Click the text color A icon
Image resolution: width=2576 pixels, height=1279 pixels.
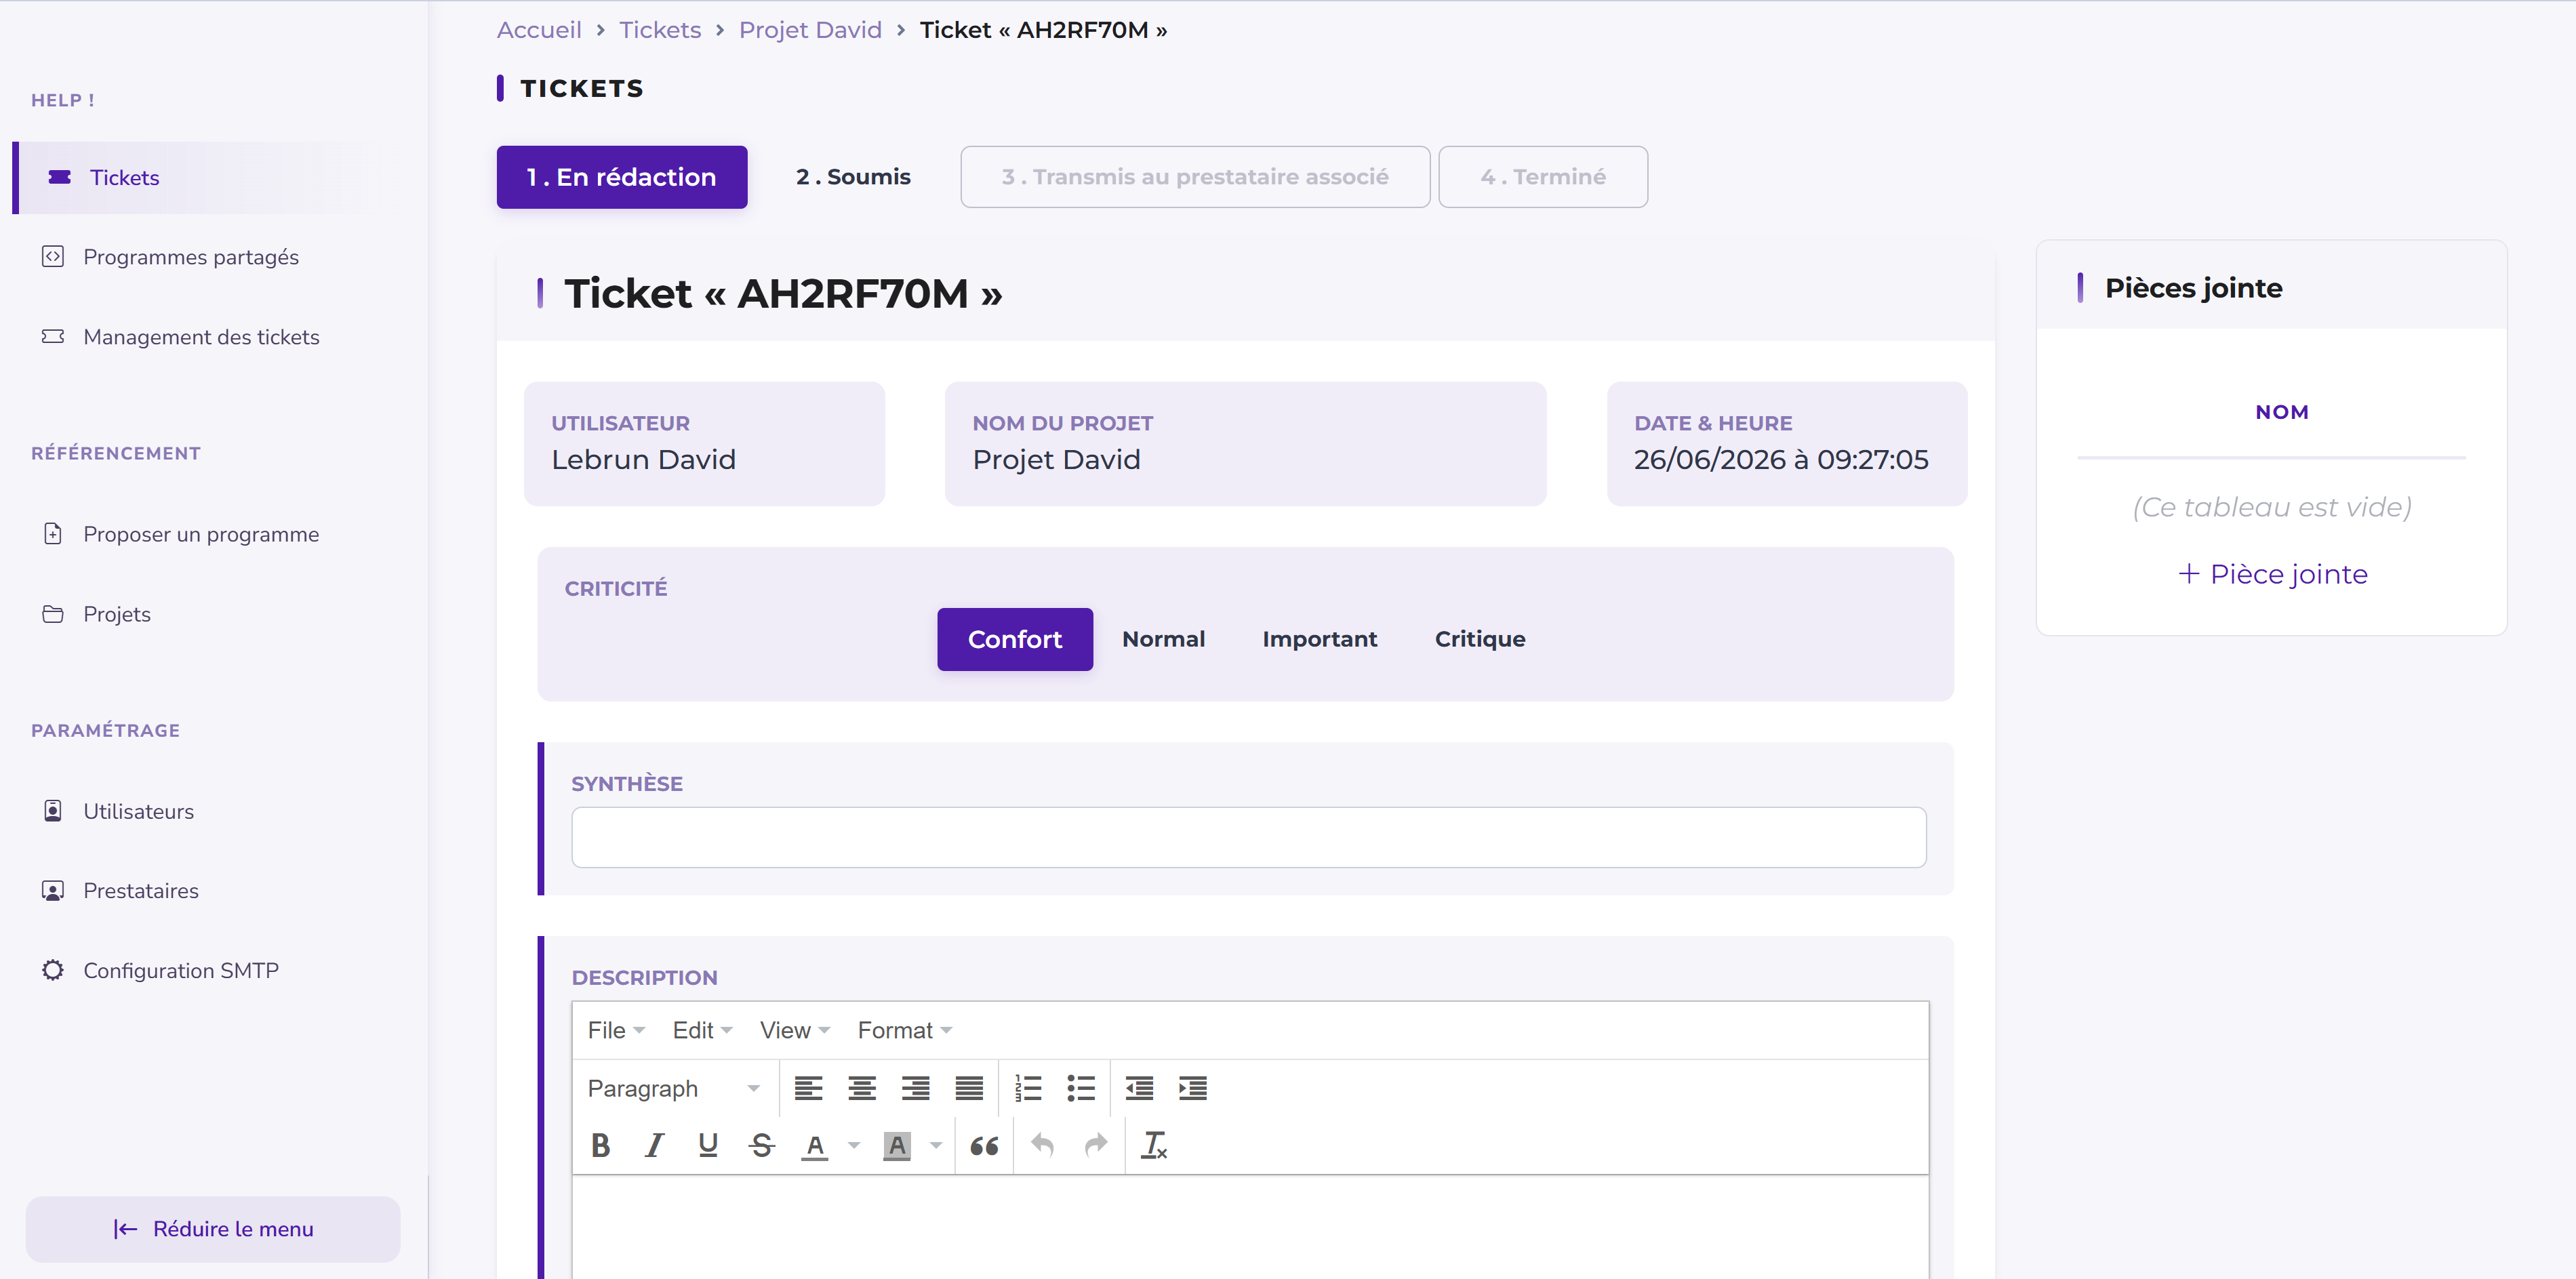[815, 1145]
